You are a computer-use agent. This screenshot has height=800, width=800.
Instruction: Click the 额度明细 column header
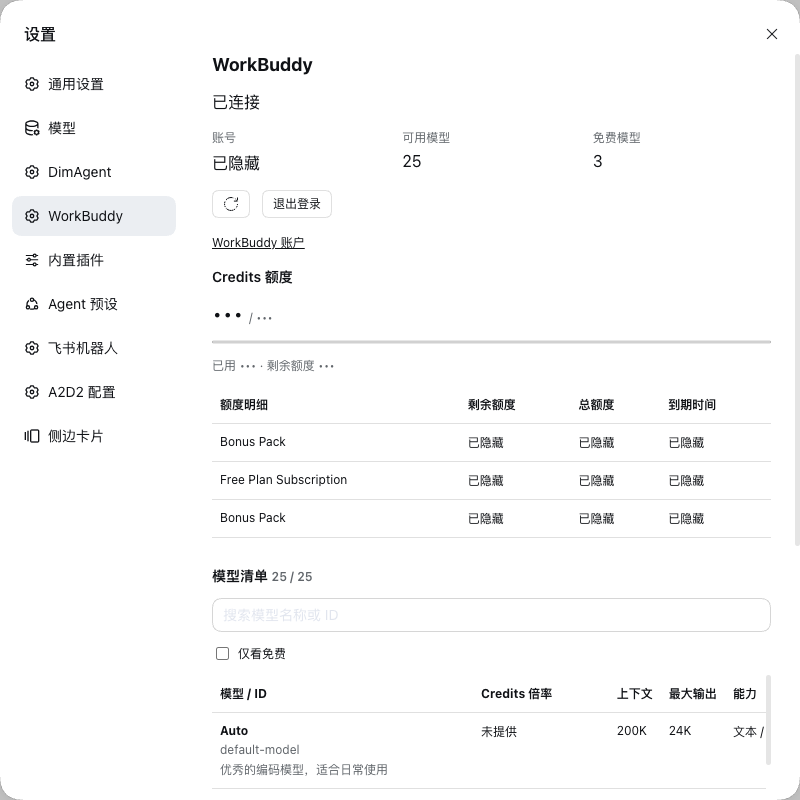(x=244, y=405)
